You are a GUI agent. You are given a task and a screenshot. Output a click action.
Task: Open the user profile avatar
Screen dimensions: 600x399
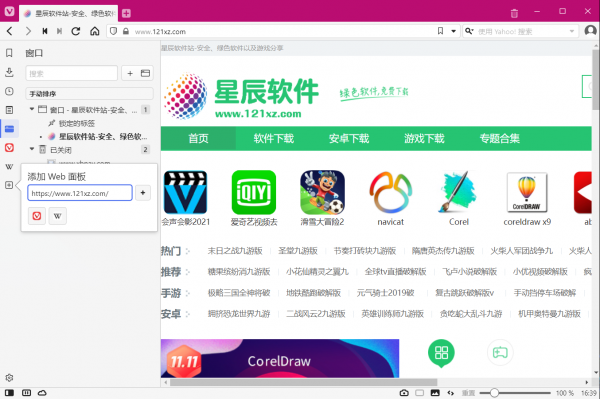[590, 31]
